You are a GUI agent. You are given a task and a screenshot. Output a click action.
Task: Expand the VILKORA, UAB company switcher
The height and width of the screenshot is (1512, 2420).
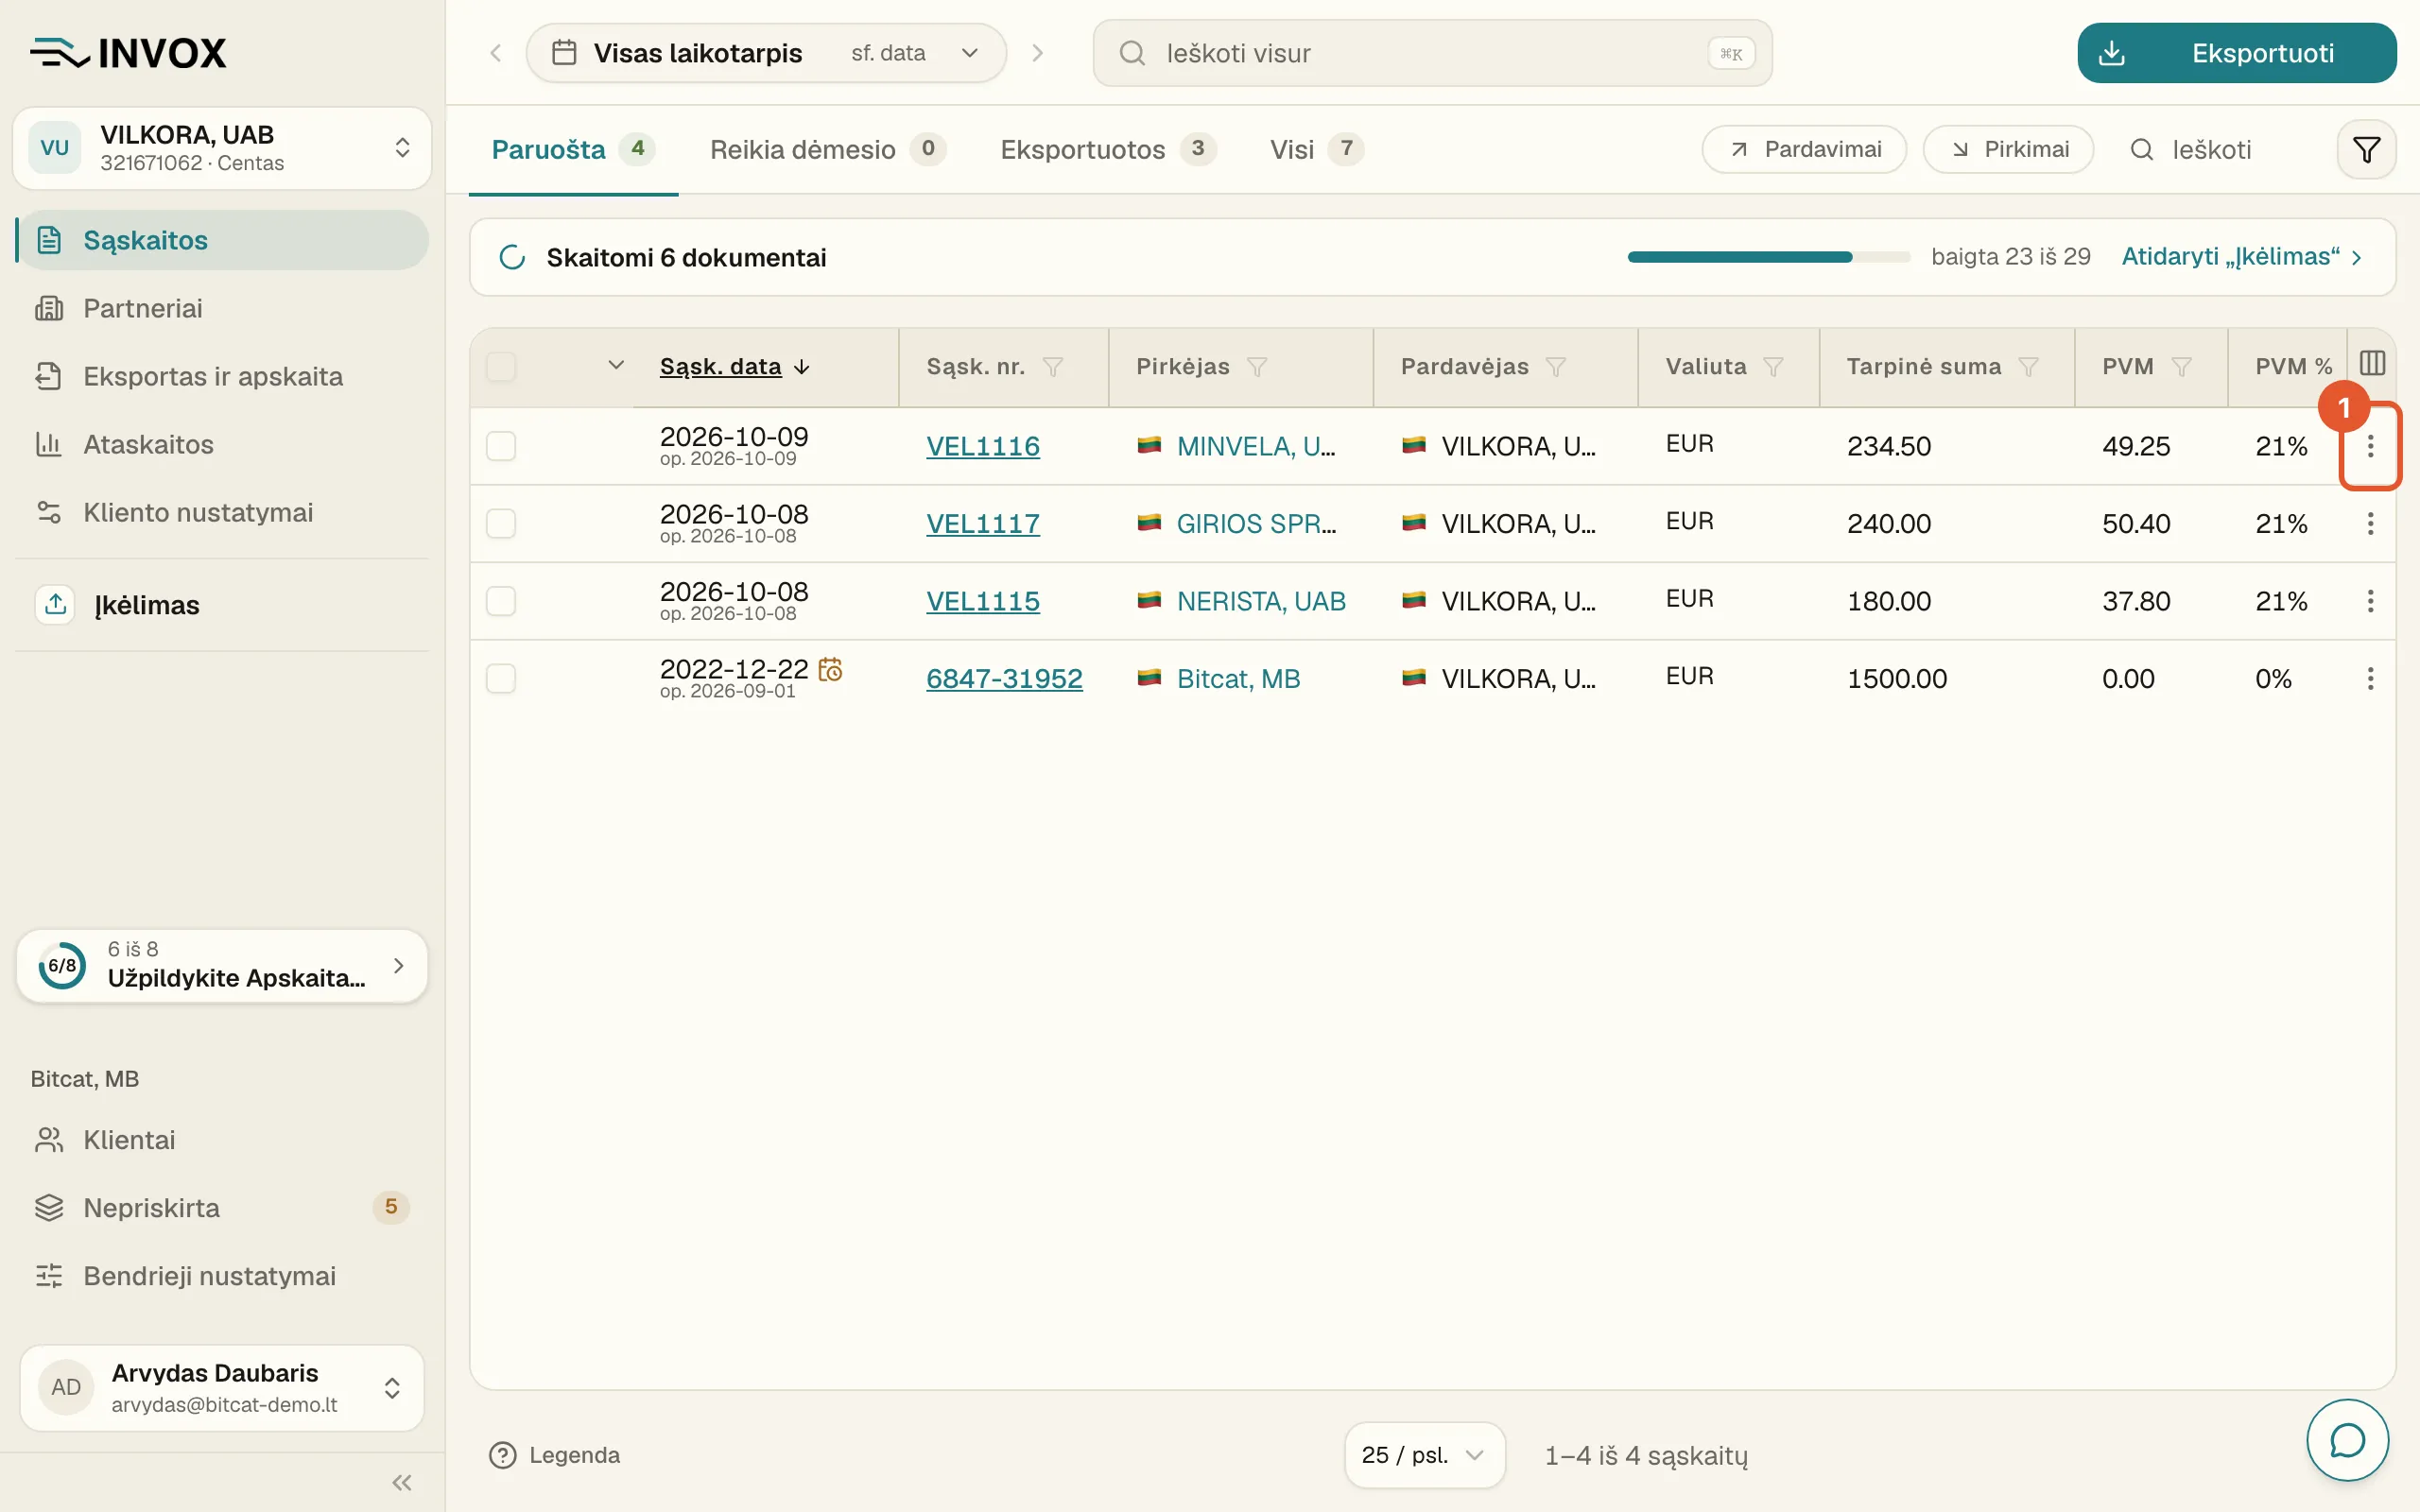(222, 148)
